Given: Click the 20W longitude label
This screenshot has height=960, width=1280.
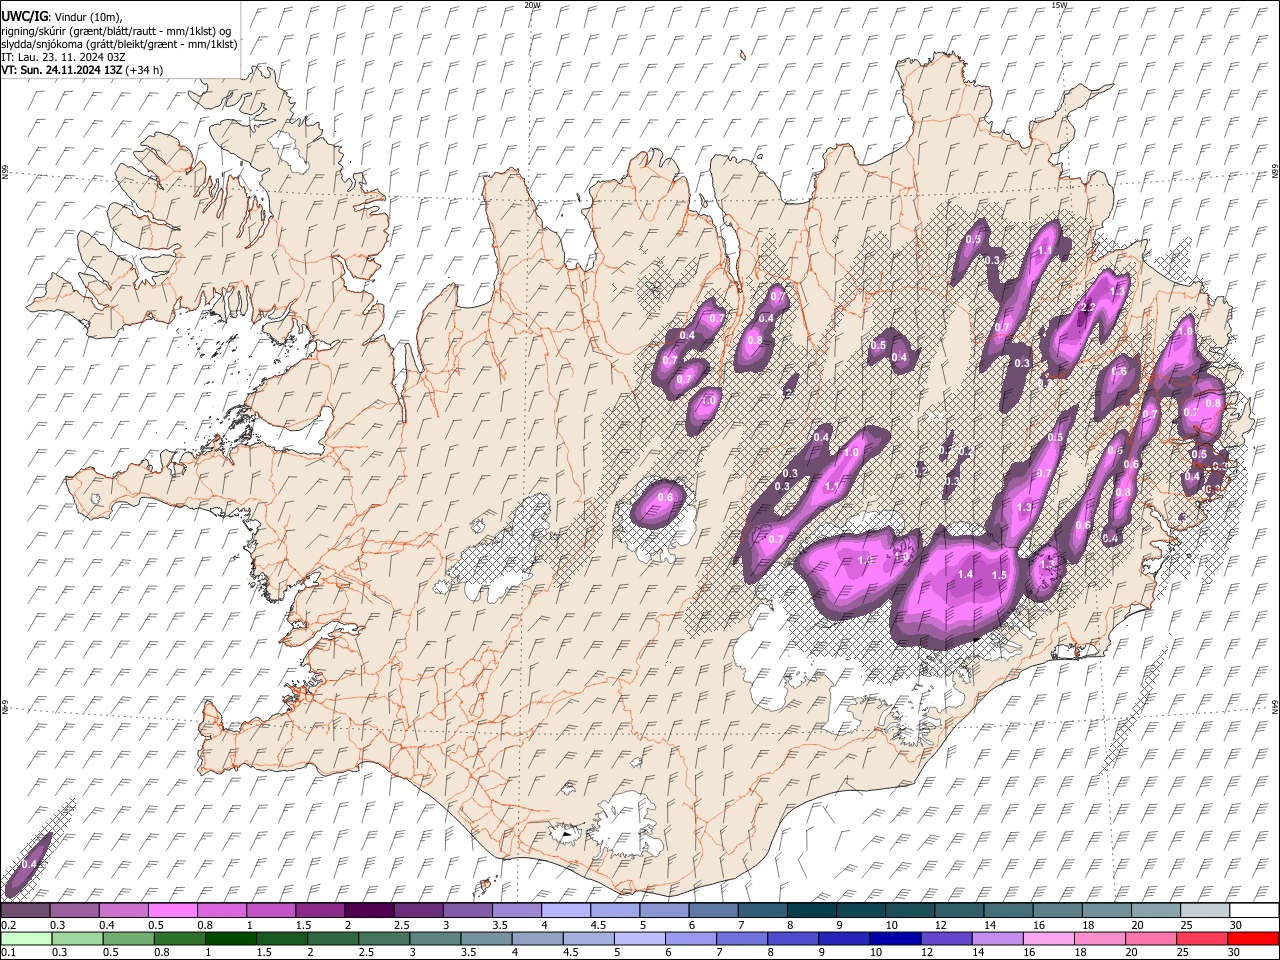Looking at the screenshot, I should [532, 5].
